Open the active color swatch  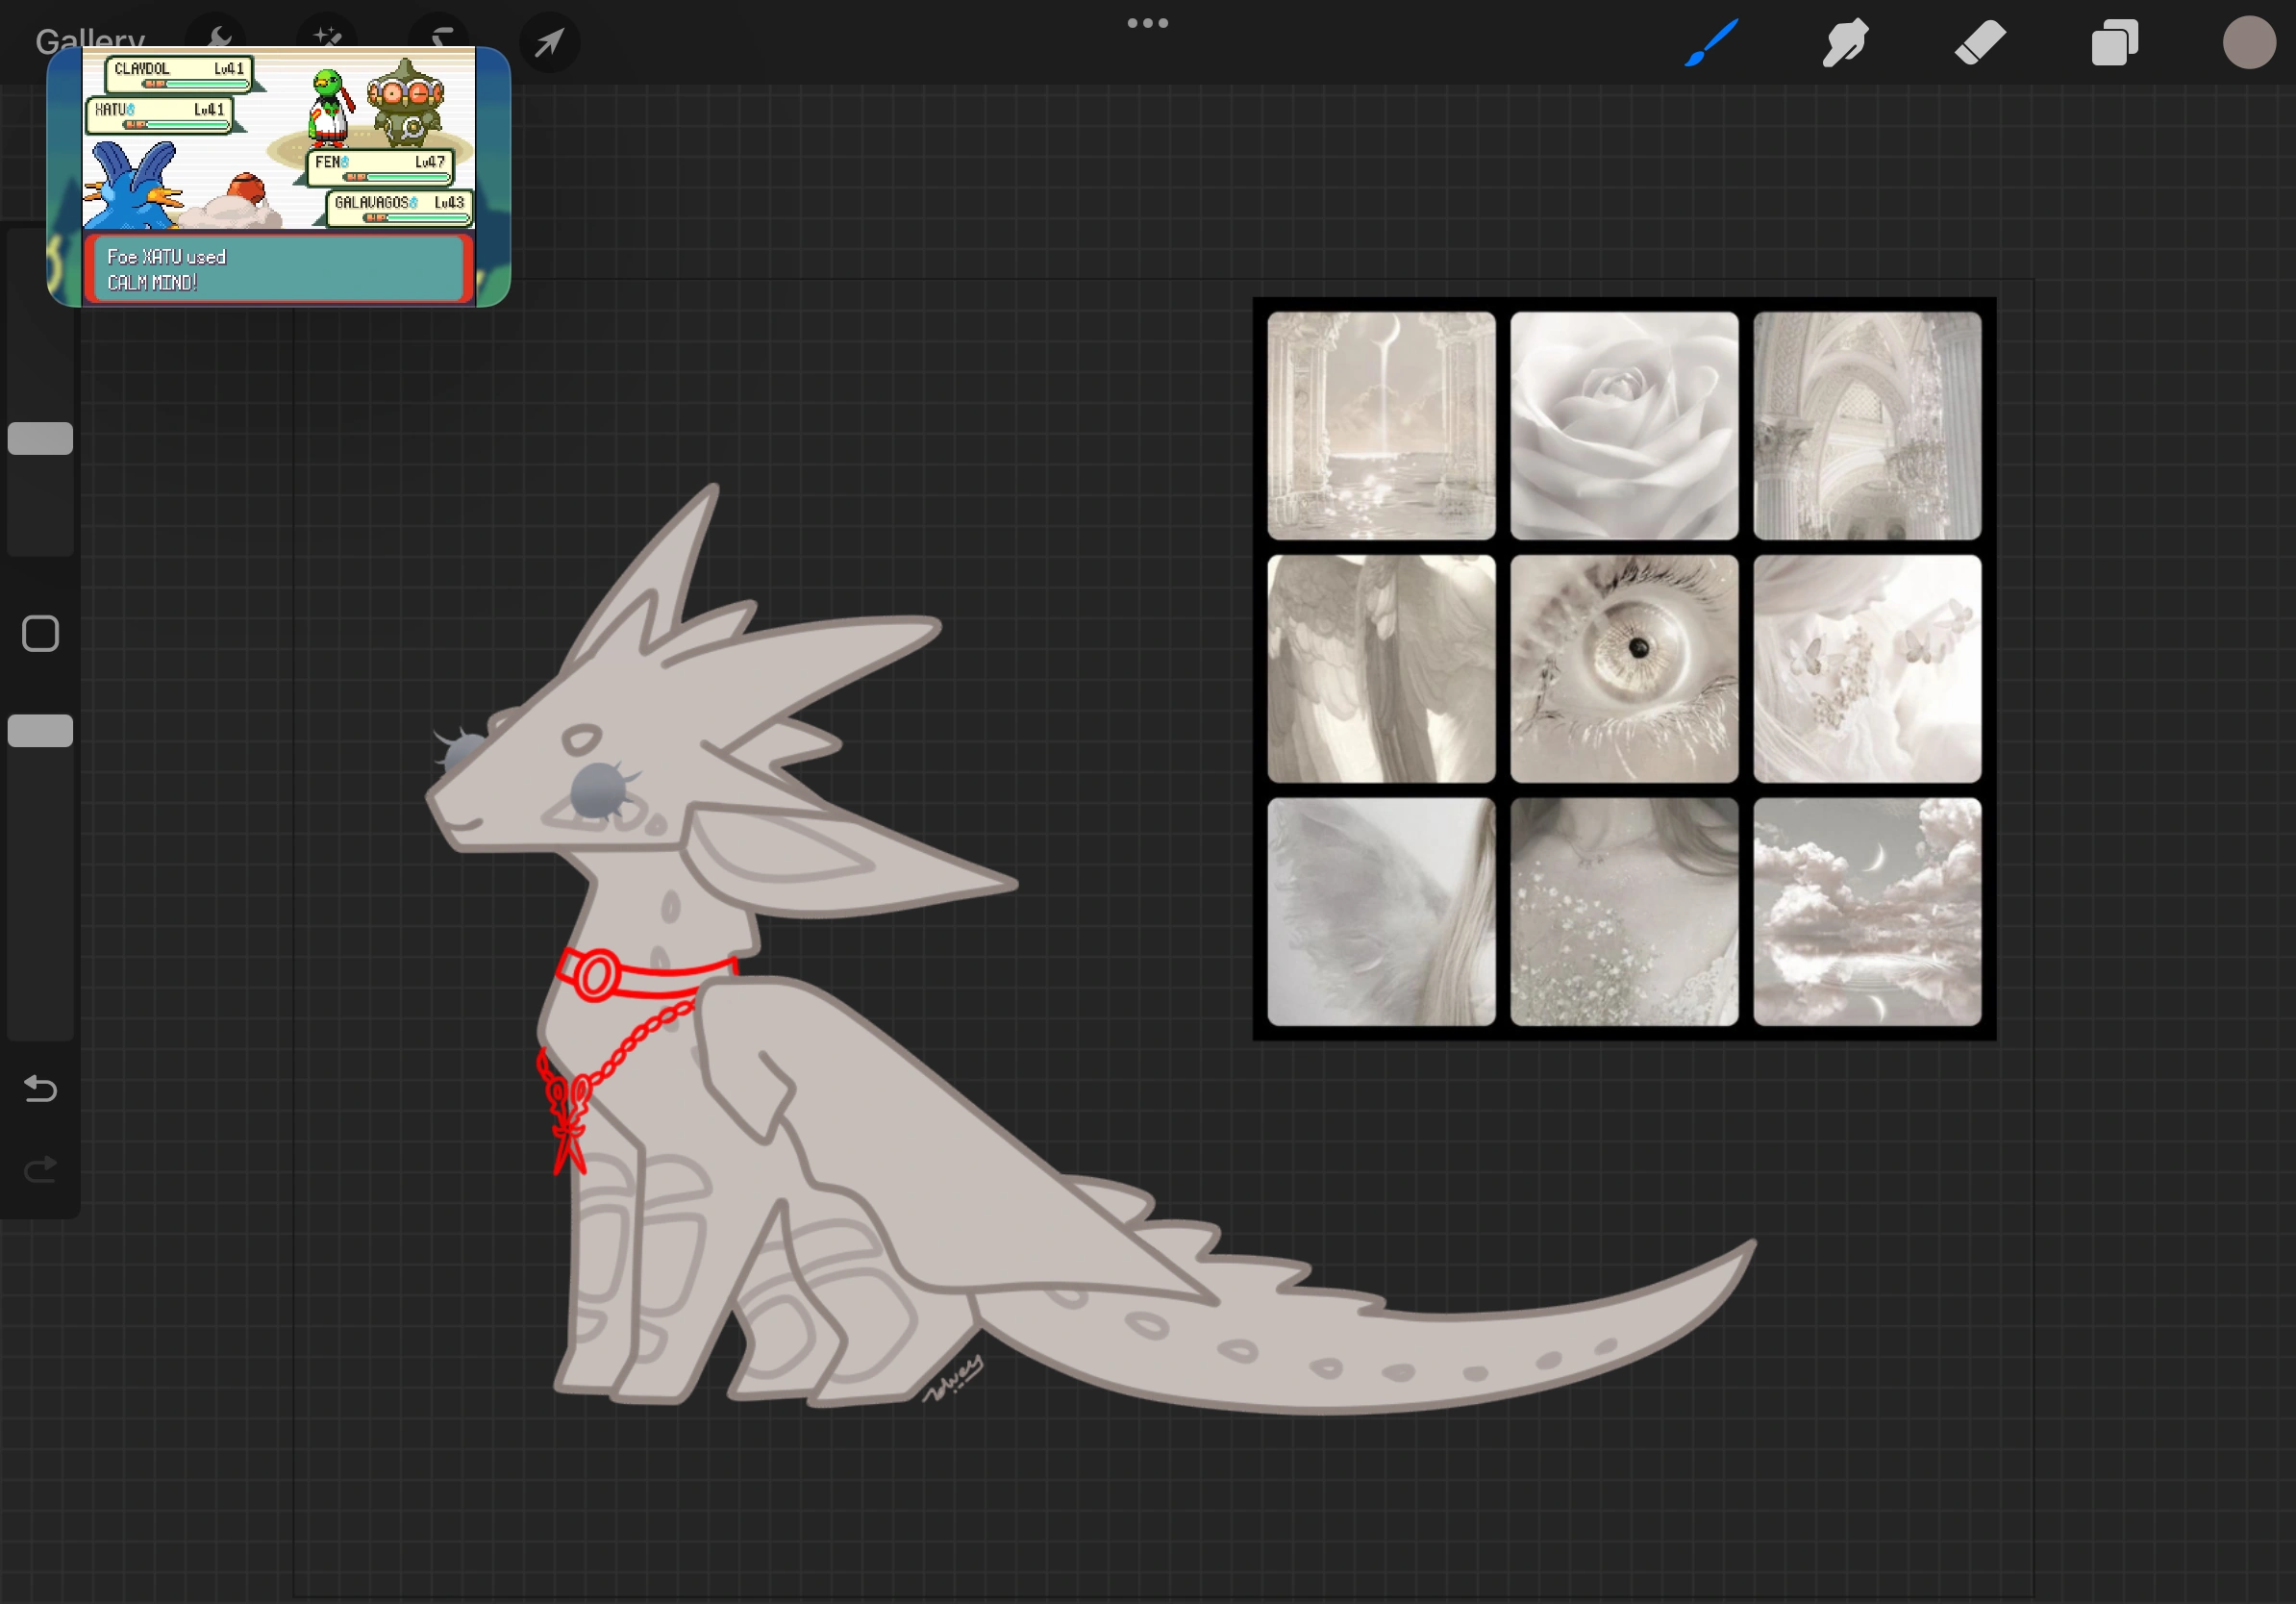click(x=2249, y=43)
